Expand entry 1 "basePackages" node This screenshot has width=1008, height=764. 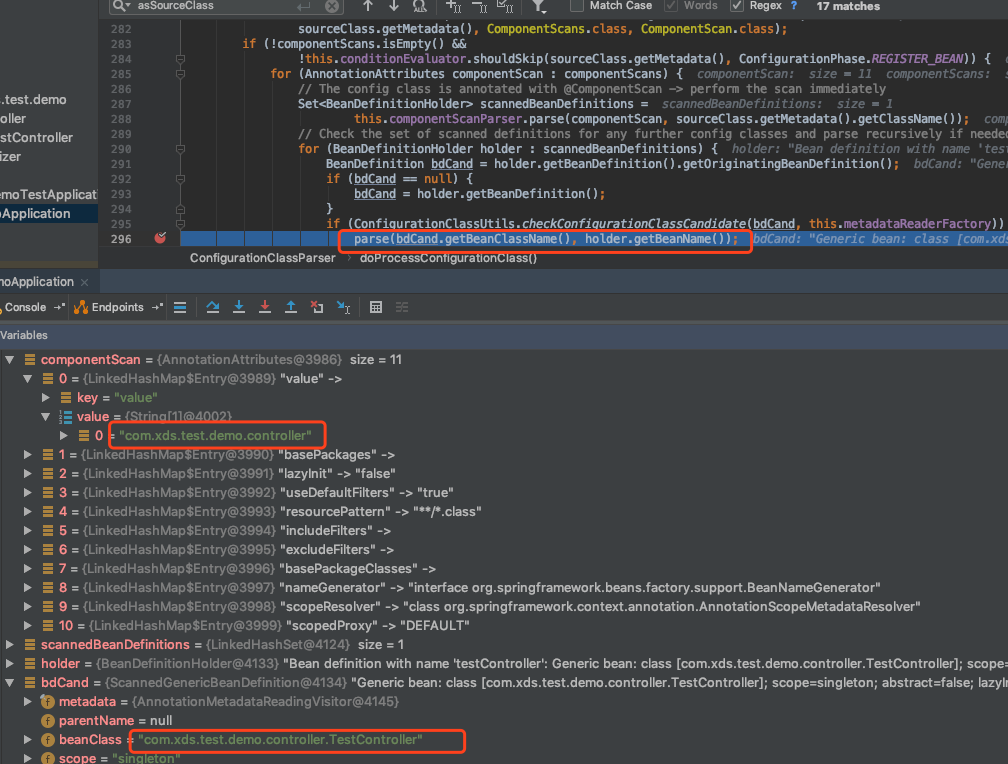(28, 455)
